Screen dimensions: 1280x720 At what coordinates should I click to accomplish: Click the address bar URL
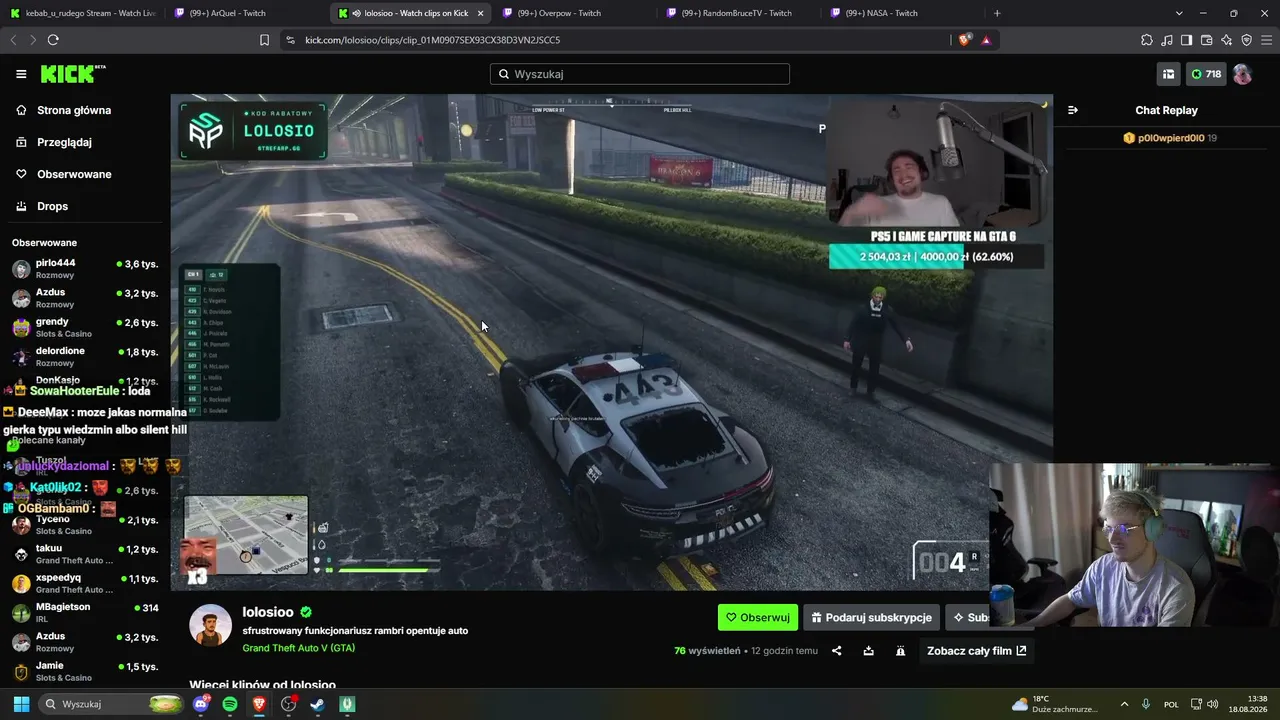pos(433,40)
